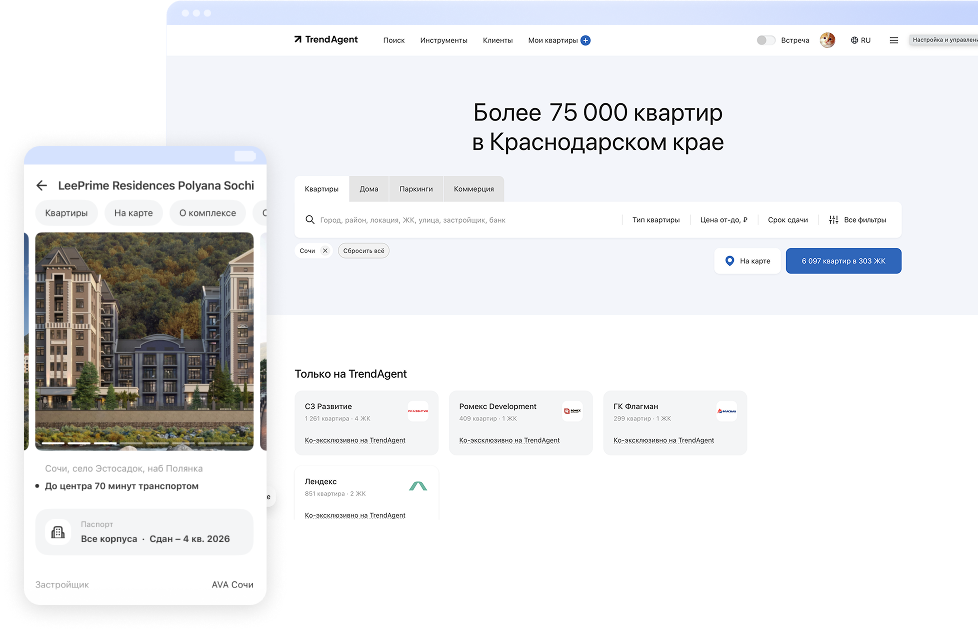
Task: Select the О комплексе chip in mobile view
Action: point(208,213)
